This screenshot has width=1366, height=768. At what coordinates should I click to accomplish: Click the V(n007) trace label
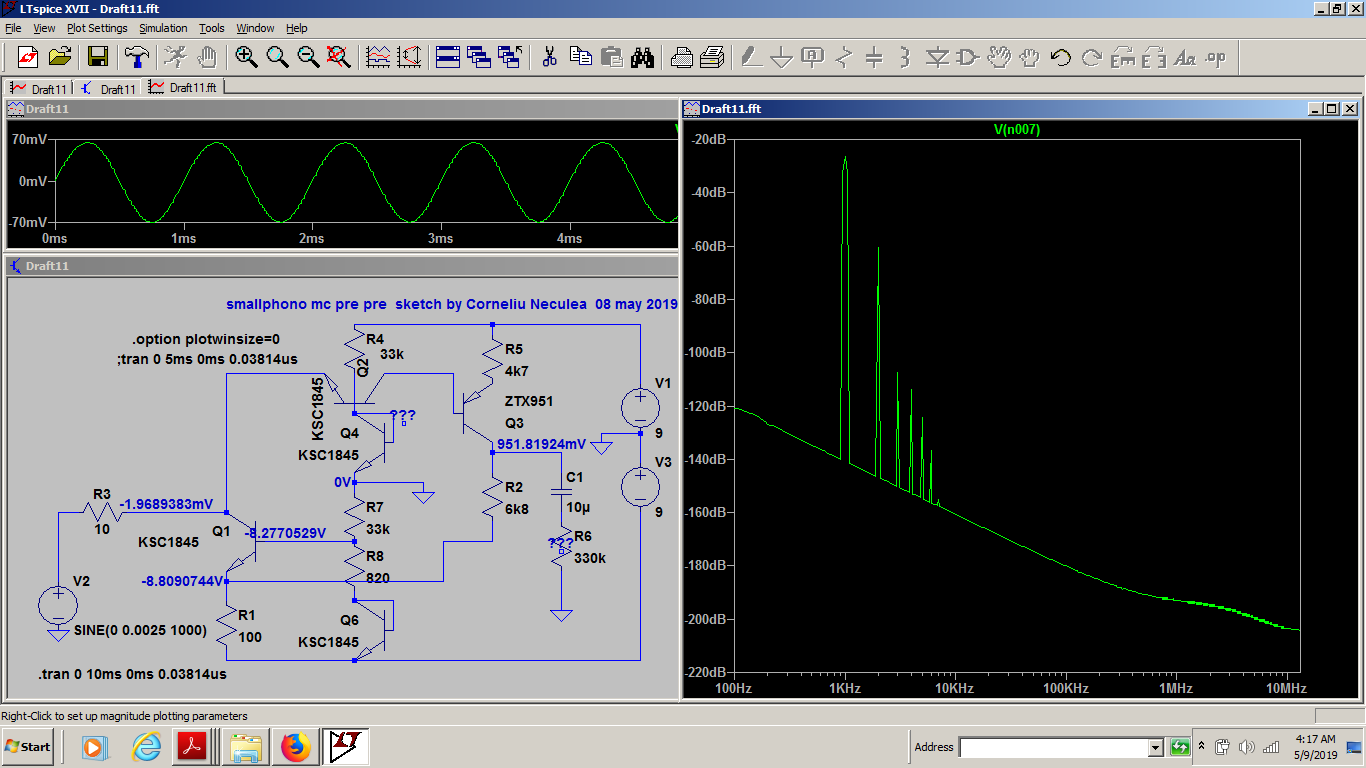pos(1017,129)
